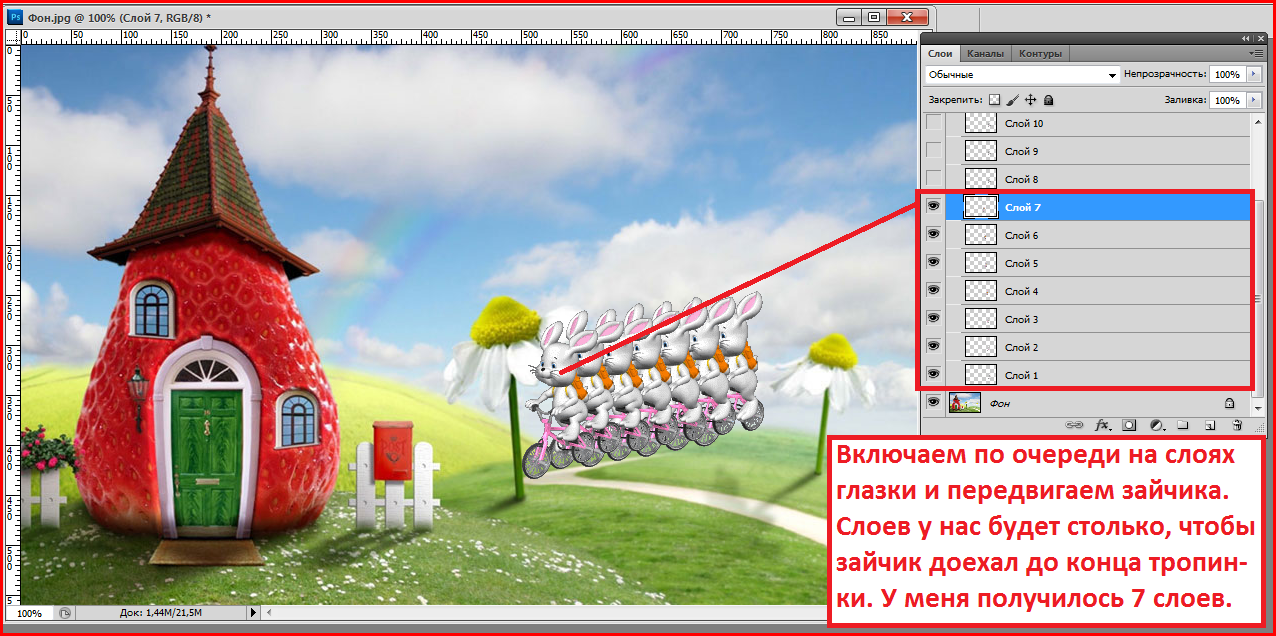Click the Слой 7 layer thumbnail
Screen dimensions: 1276x636
coord(982,207)
